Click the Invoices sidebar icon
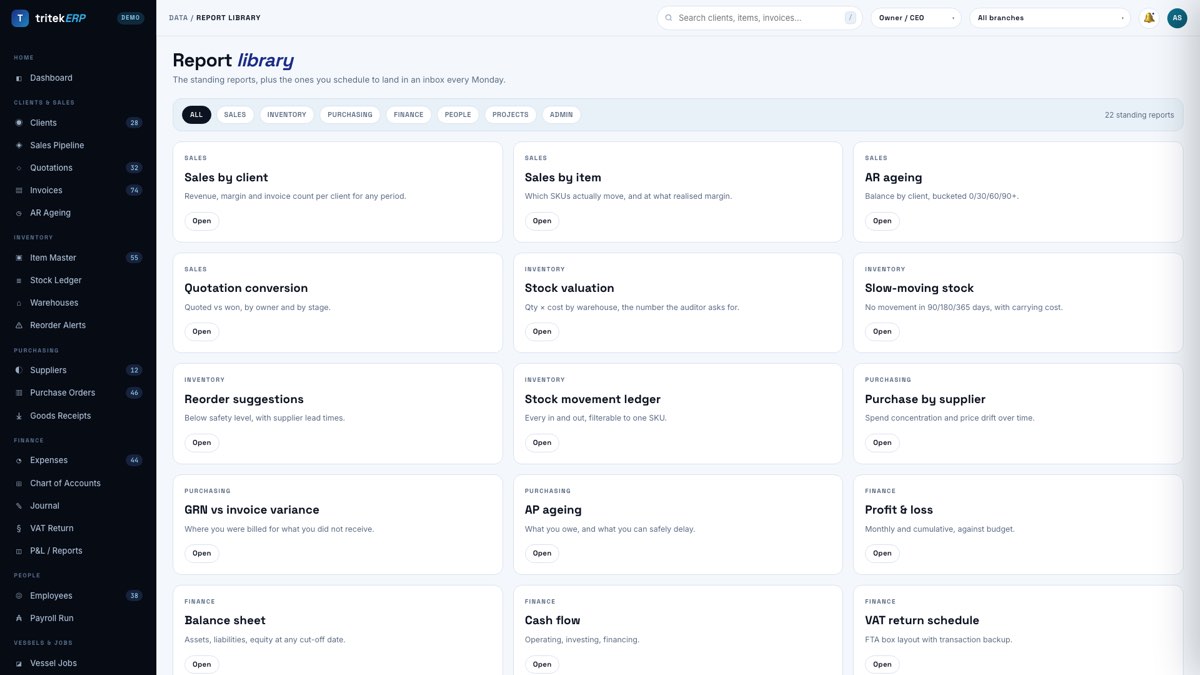 point(19,190)
